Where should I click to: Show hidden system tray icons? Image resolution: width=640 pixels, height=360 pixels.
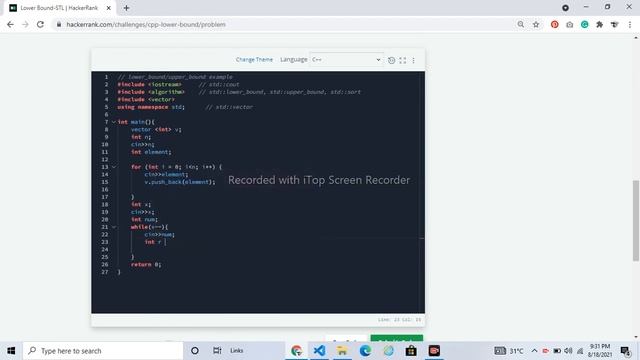tap(534, 351)
